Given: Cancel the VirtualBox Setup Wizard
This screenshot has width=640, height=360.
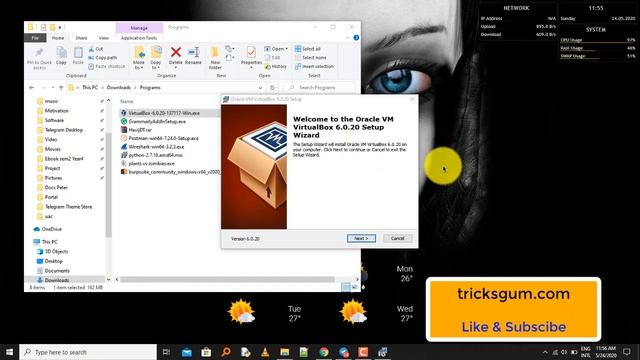Looking at the screenshot, I should (x=398, y=238).
